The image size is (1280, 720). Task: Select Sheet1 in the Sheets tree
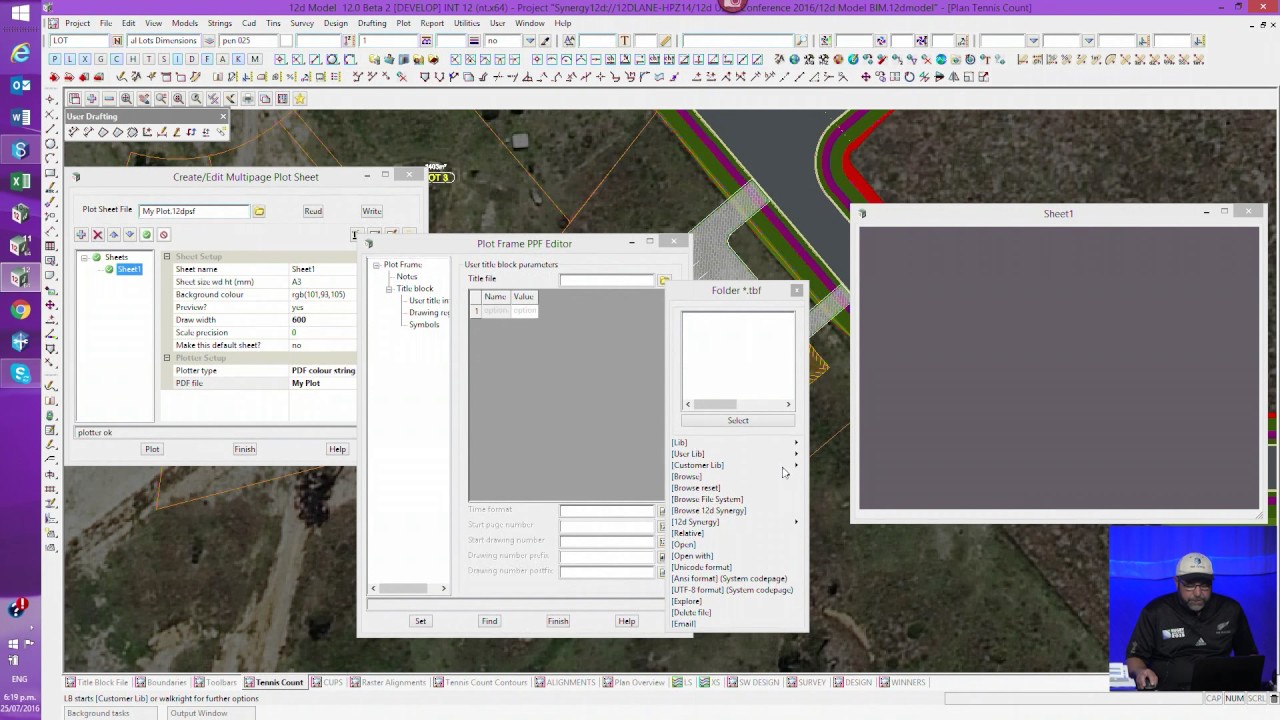coord(129,269)
